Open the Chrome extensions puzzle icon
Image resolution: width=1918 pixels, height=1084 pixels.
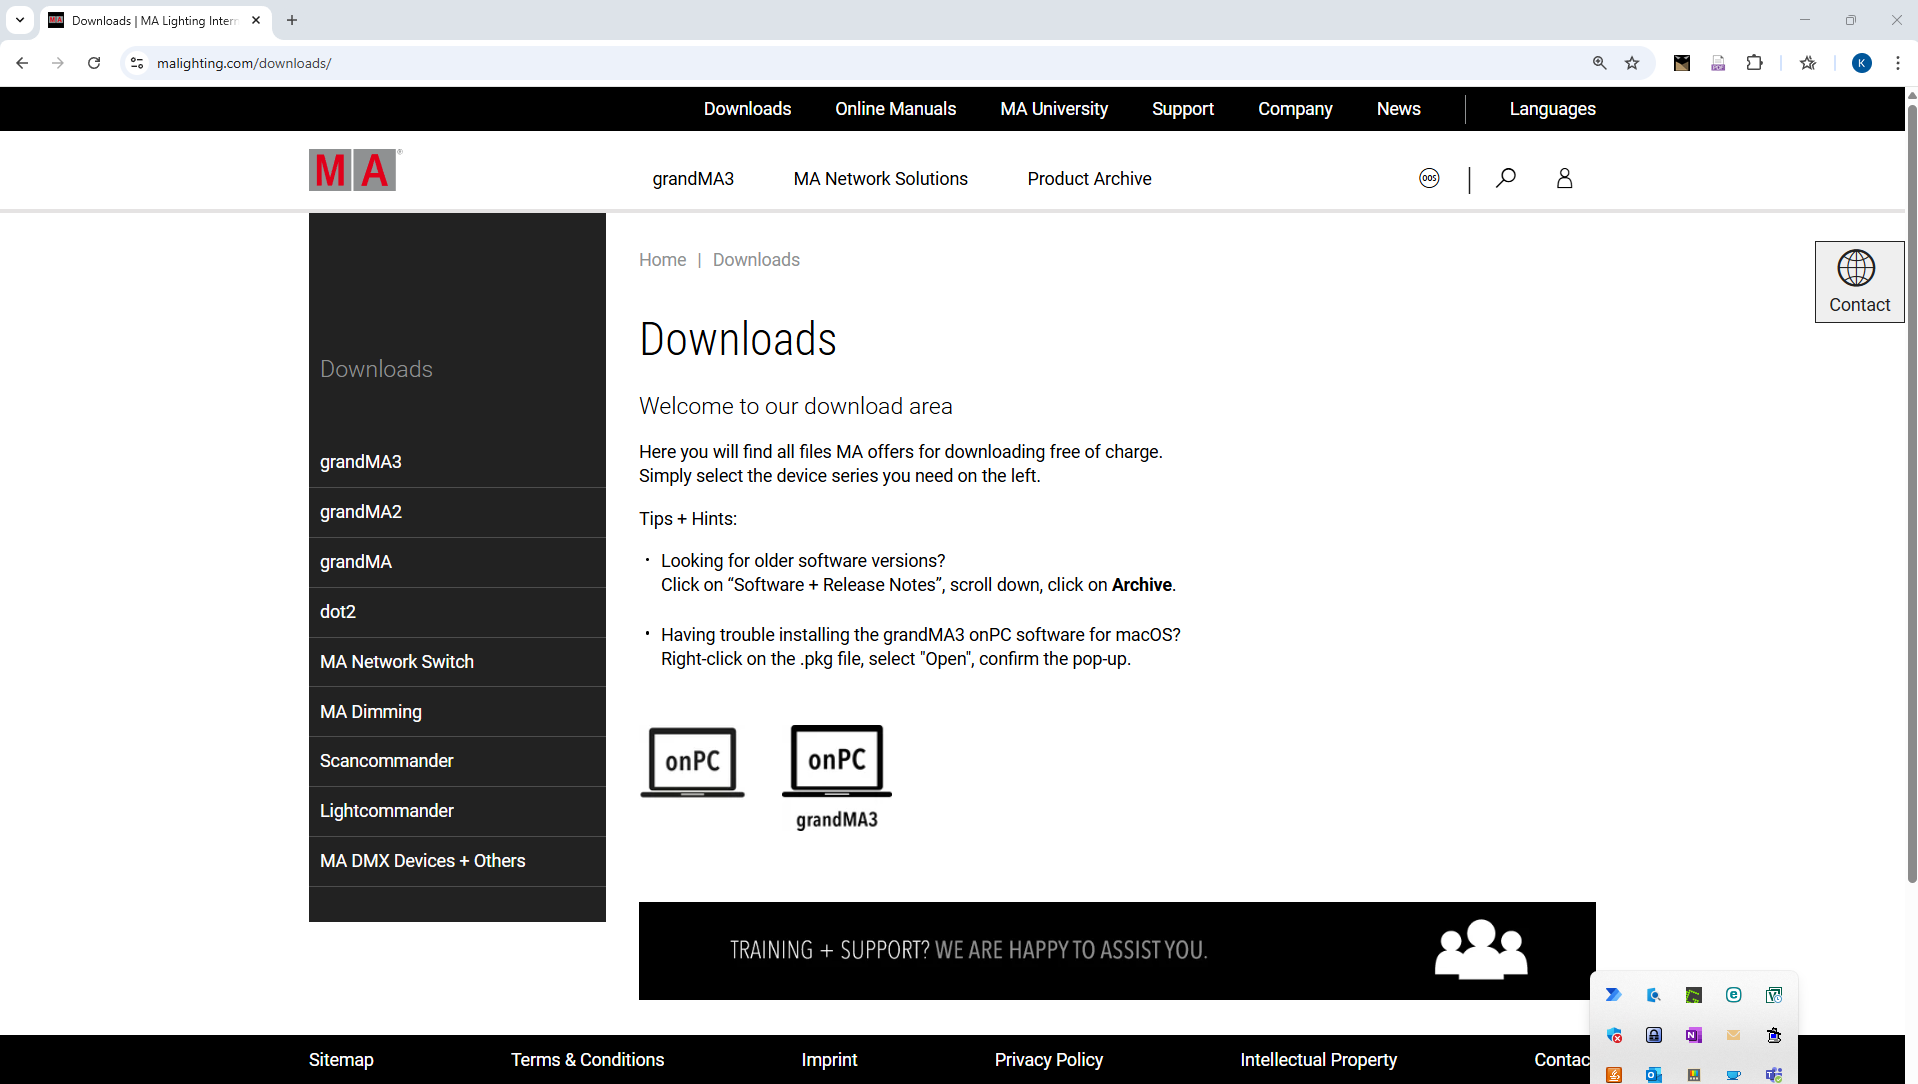pyautogui.click(x=1754, y=63)
